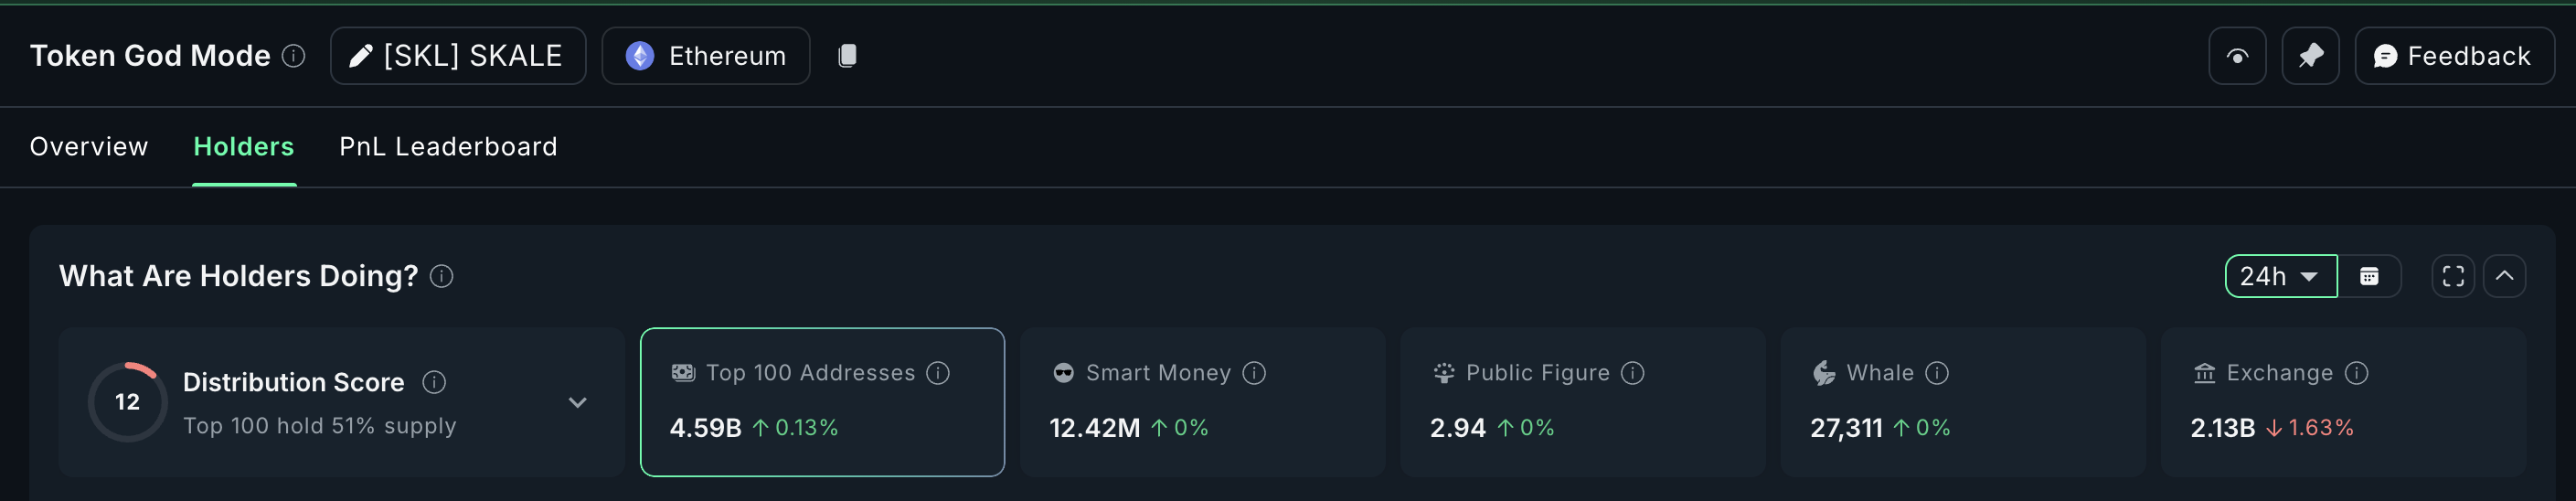The height and width of the screenshot is (501, 2576).
Task: Click the Distribution Score 12 progress ring
Action: coord(127,402)
